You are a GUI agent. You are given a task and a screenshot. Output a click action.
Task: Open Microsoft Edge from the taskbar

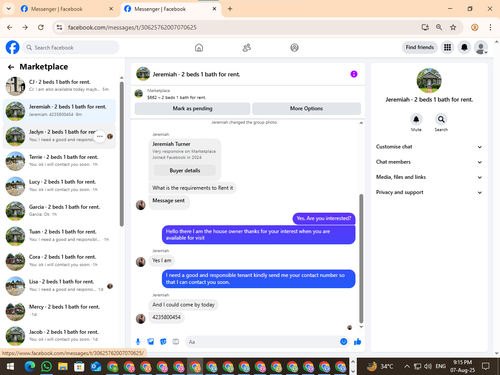tap(30, 367)
